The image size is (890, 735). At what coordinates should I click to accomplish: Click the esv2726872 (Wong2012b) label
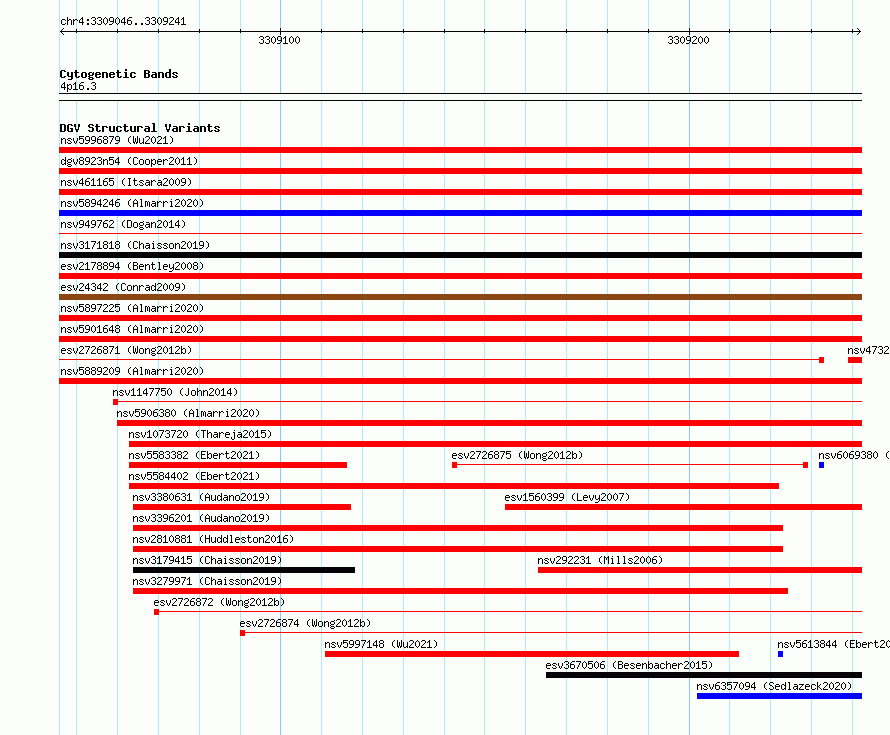[x=219, y=602]
